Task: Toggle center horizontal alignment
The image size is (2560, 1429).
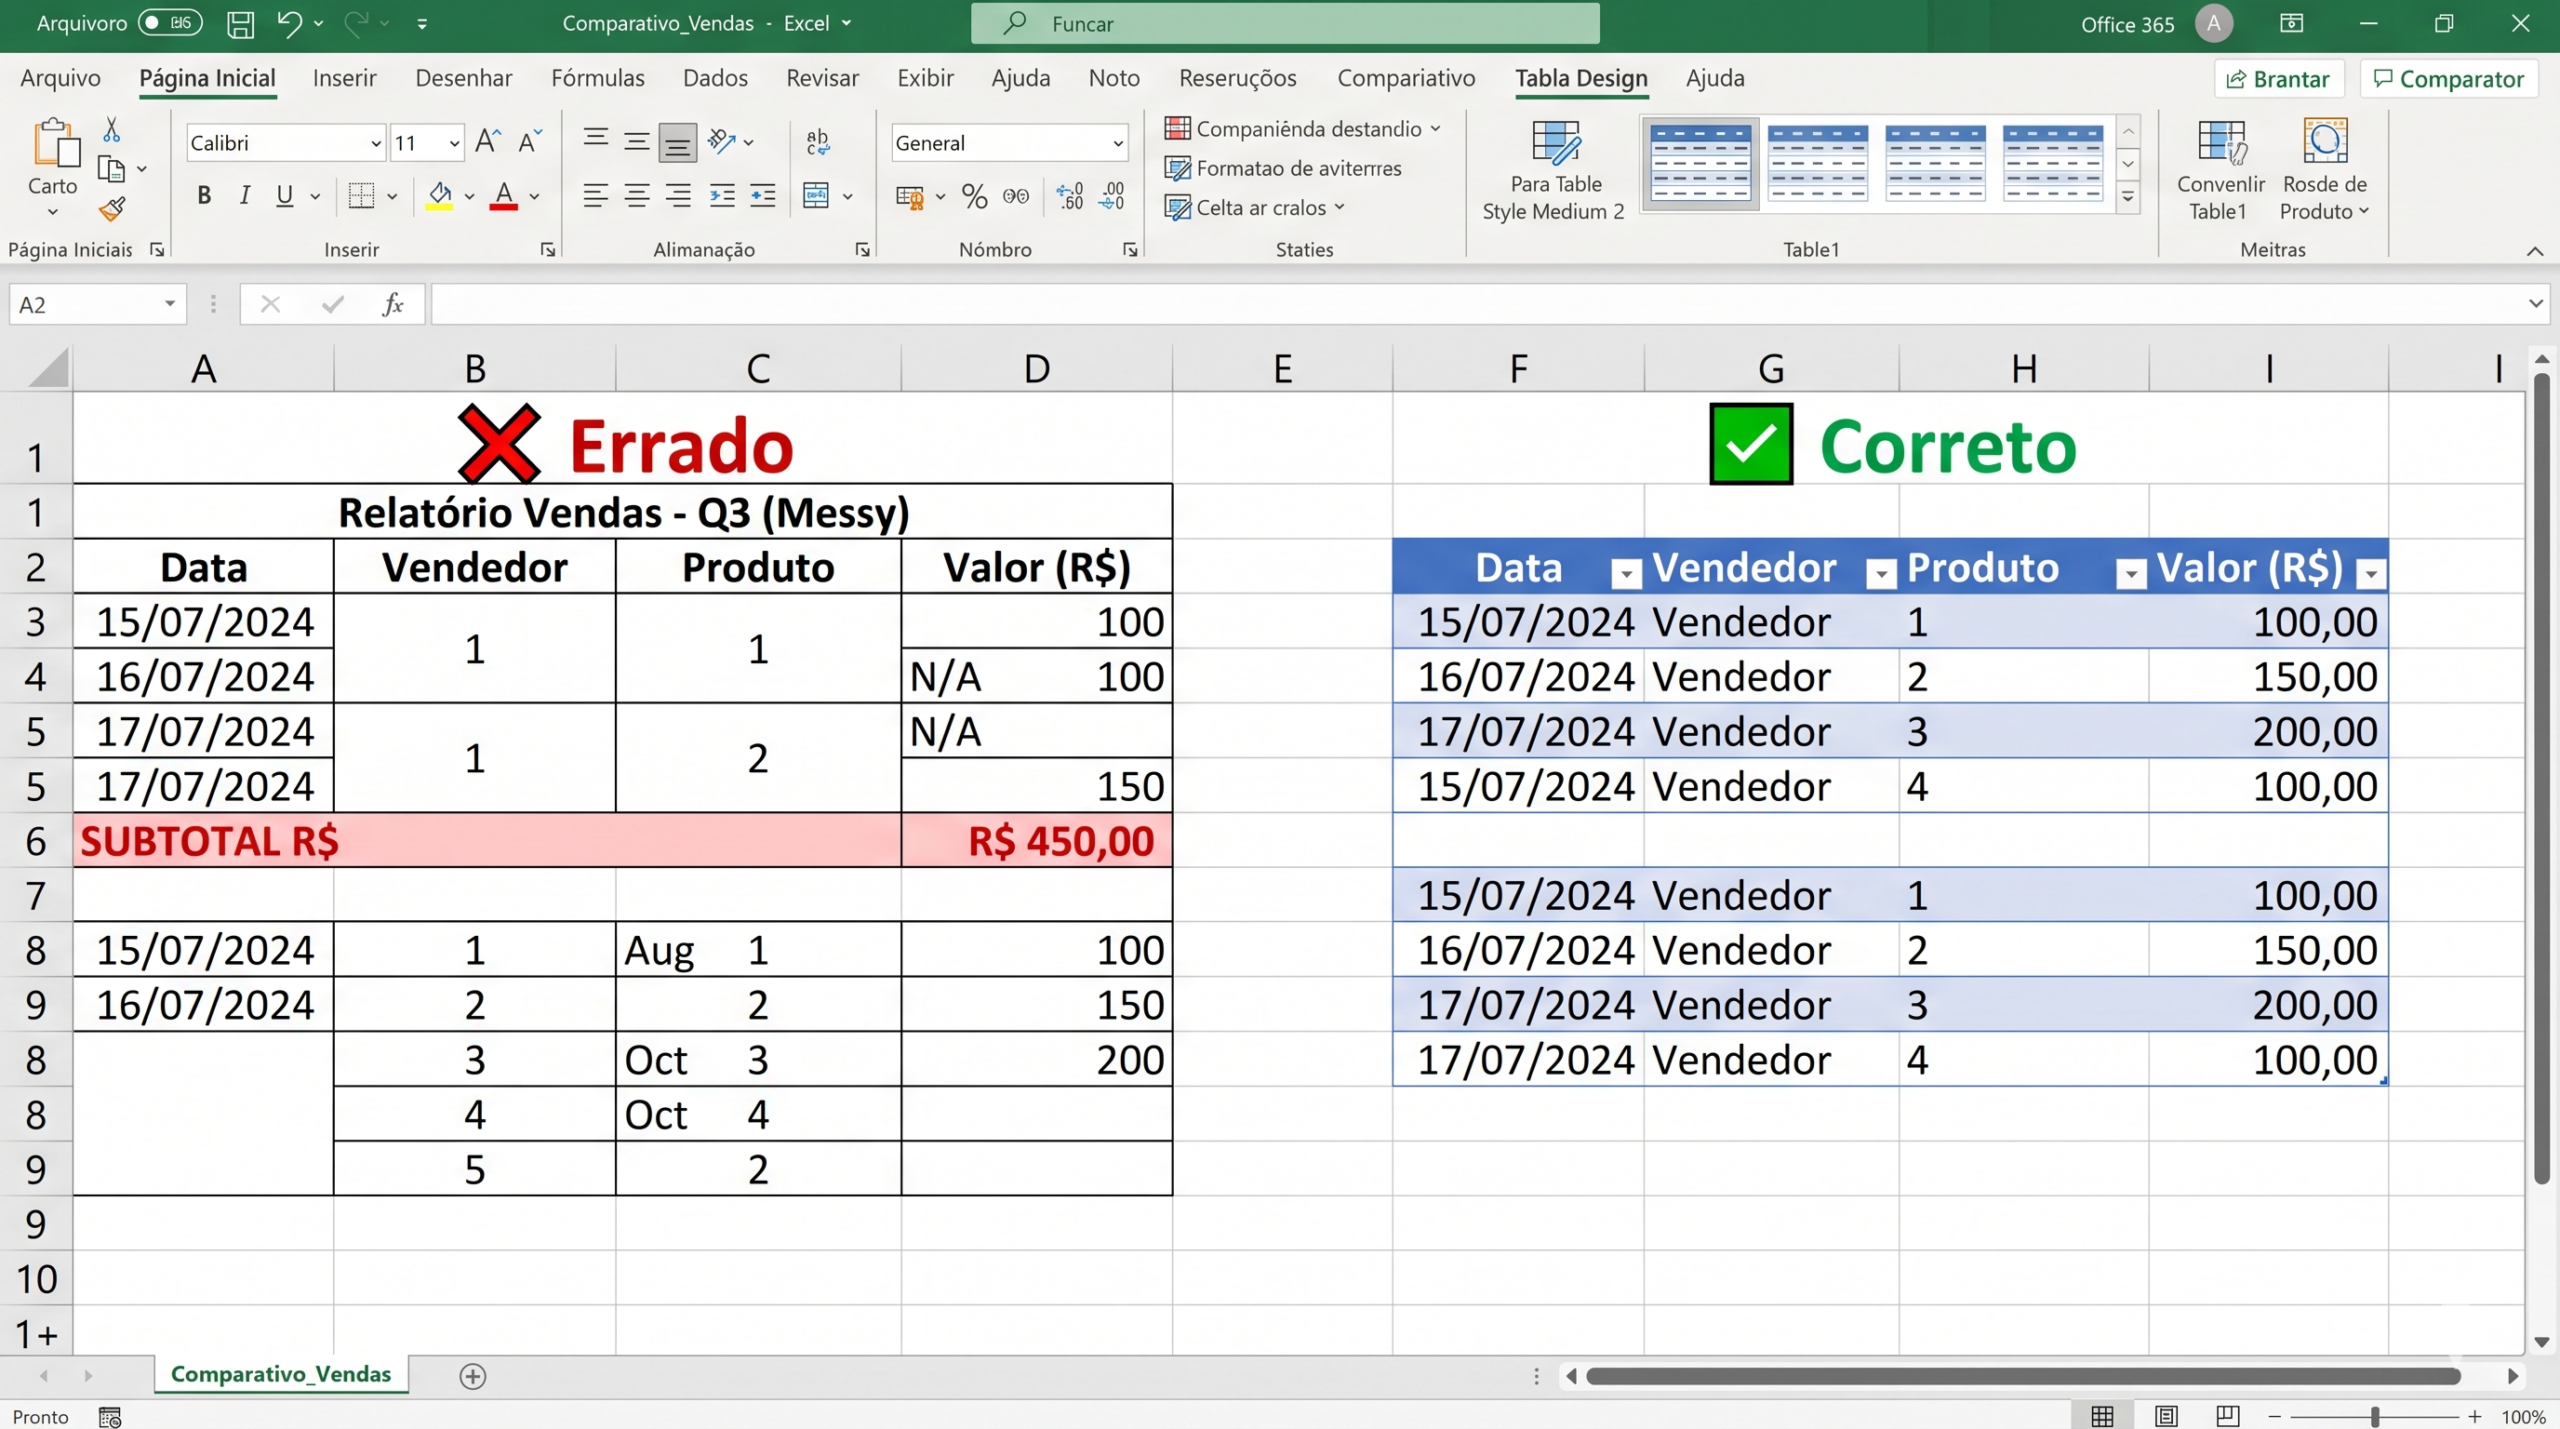Action: (x=636, y=196)
